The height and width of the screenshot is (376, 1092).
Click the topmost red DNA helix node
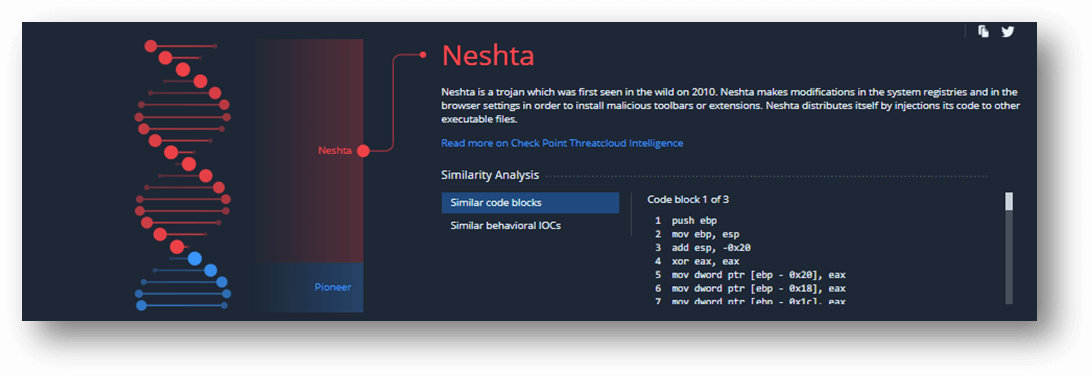[150, 46]
